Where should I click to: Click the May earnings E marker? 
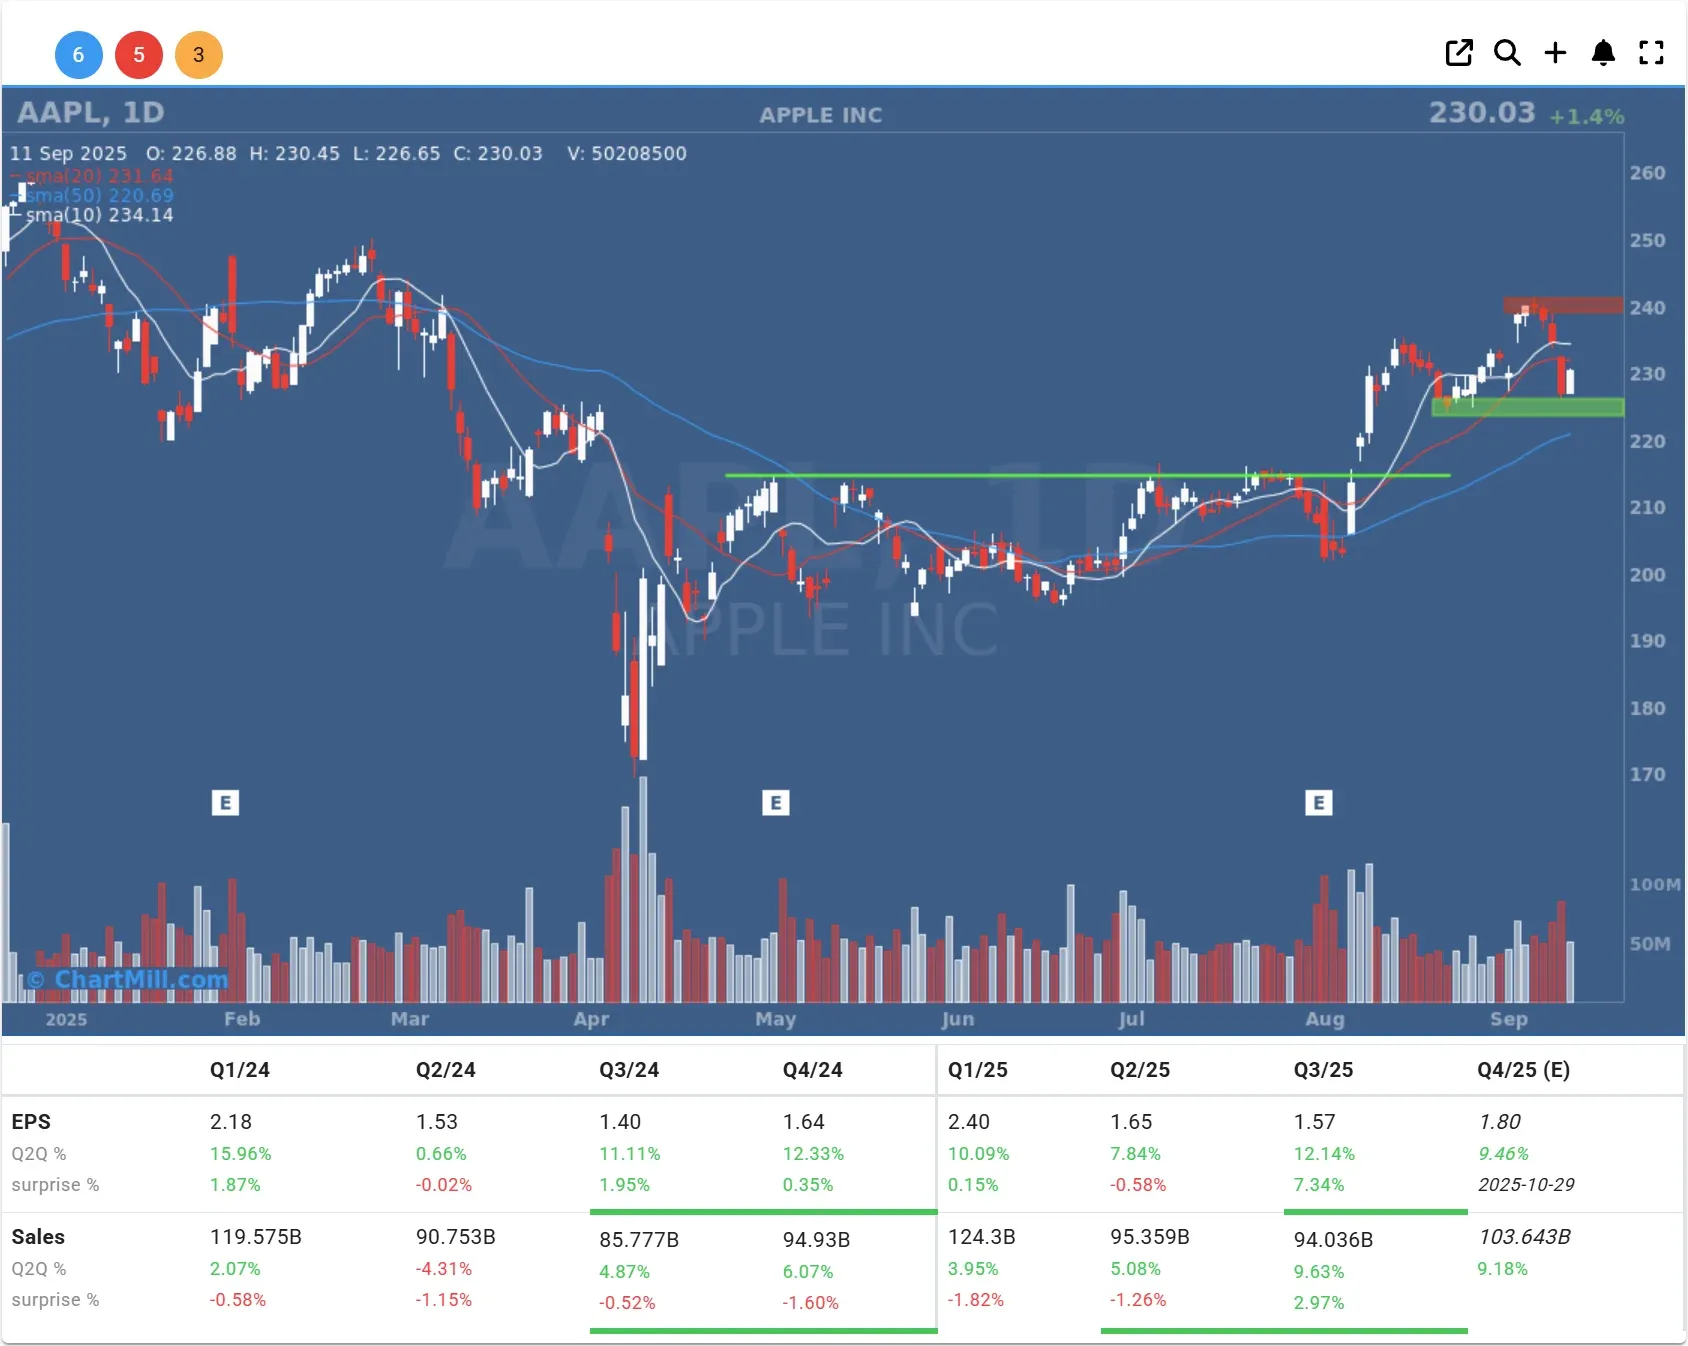[x=775, y=802]
